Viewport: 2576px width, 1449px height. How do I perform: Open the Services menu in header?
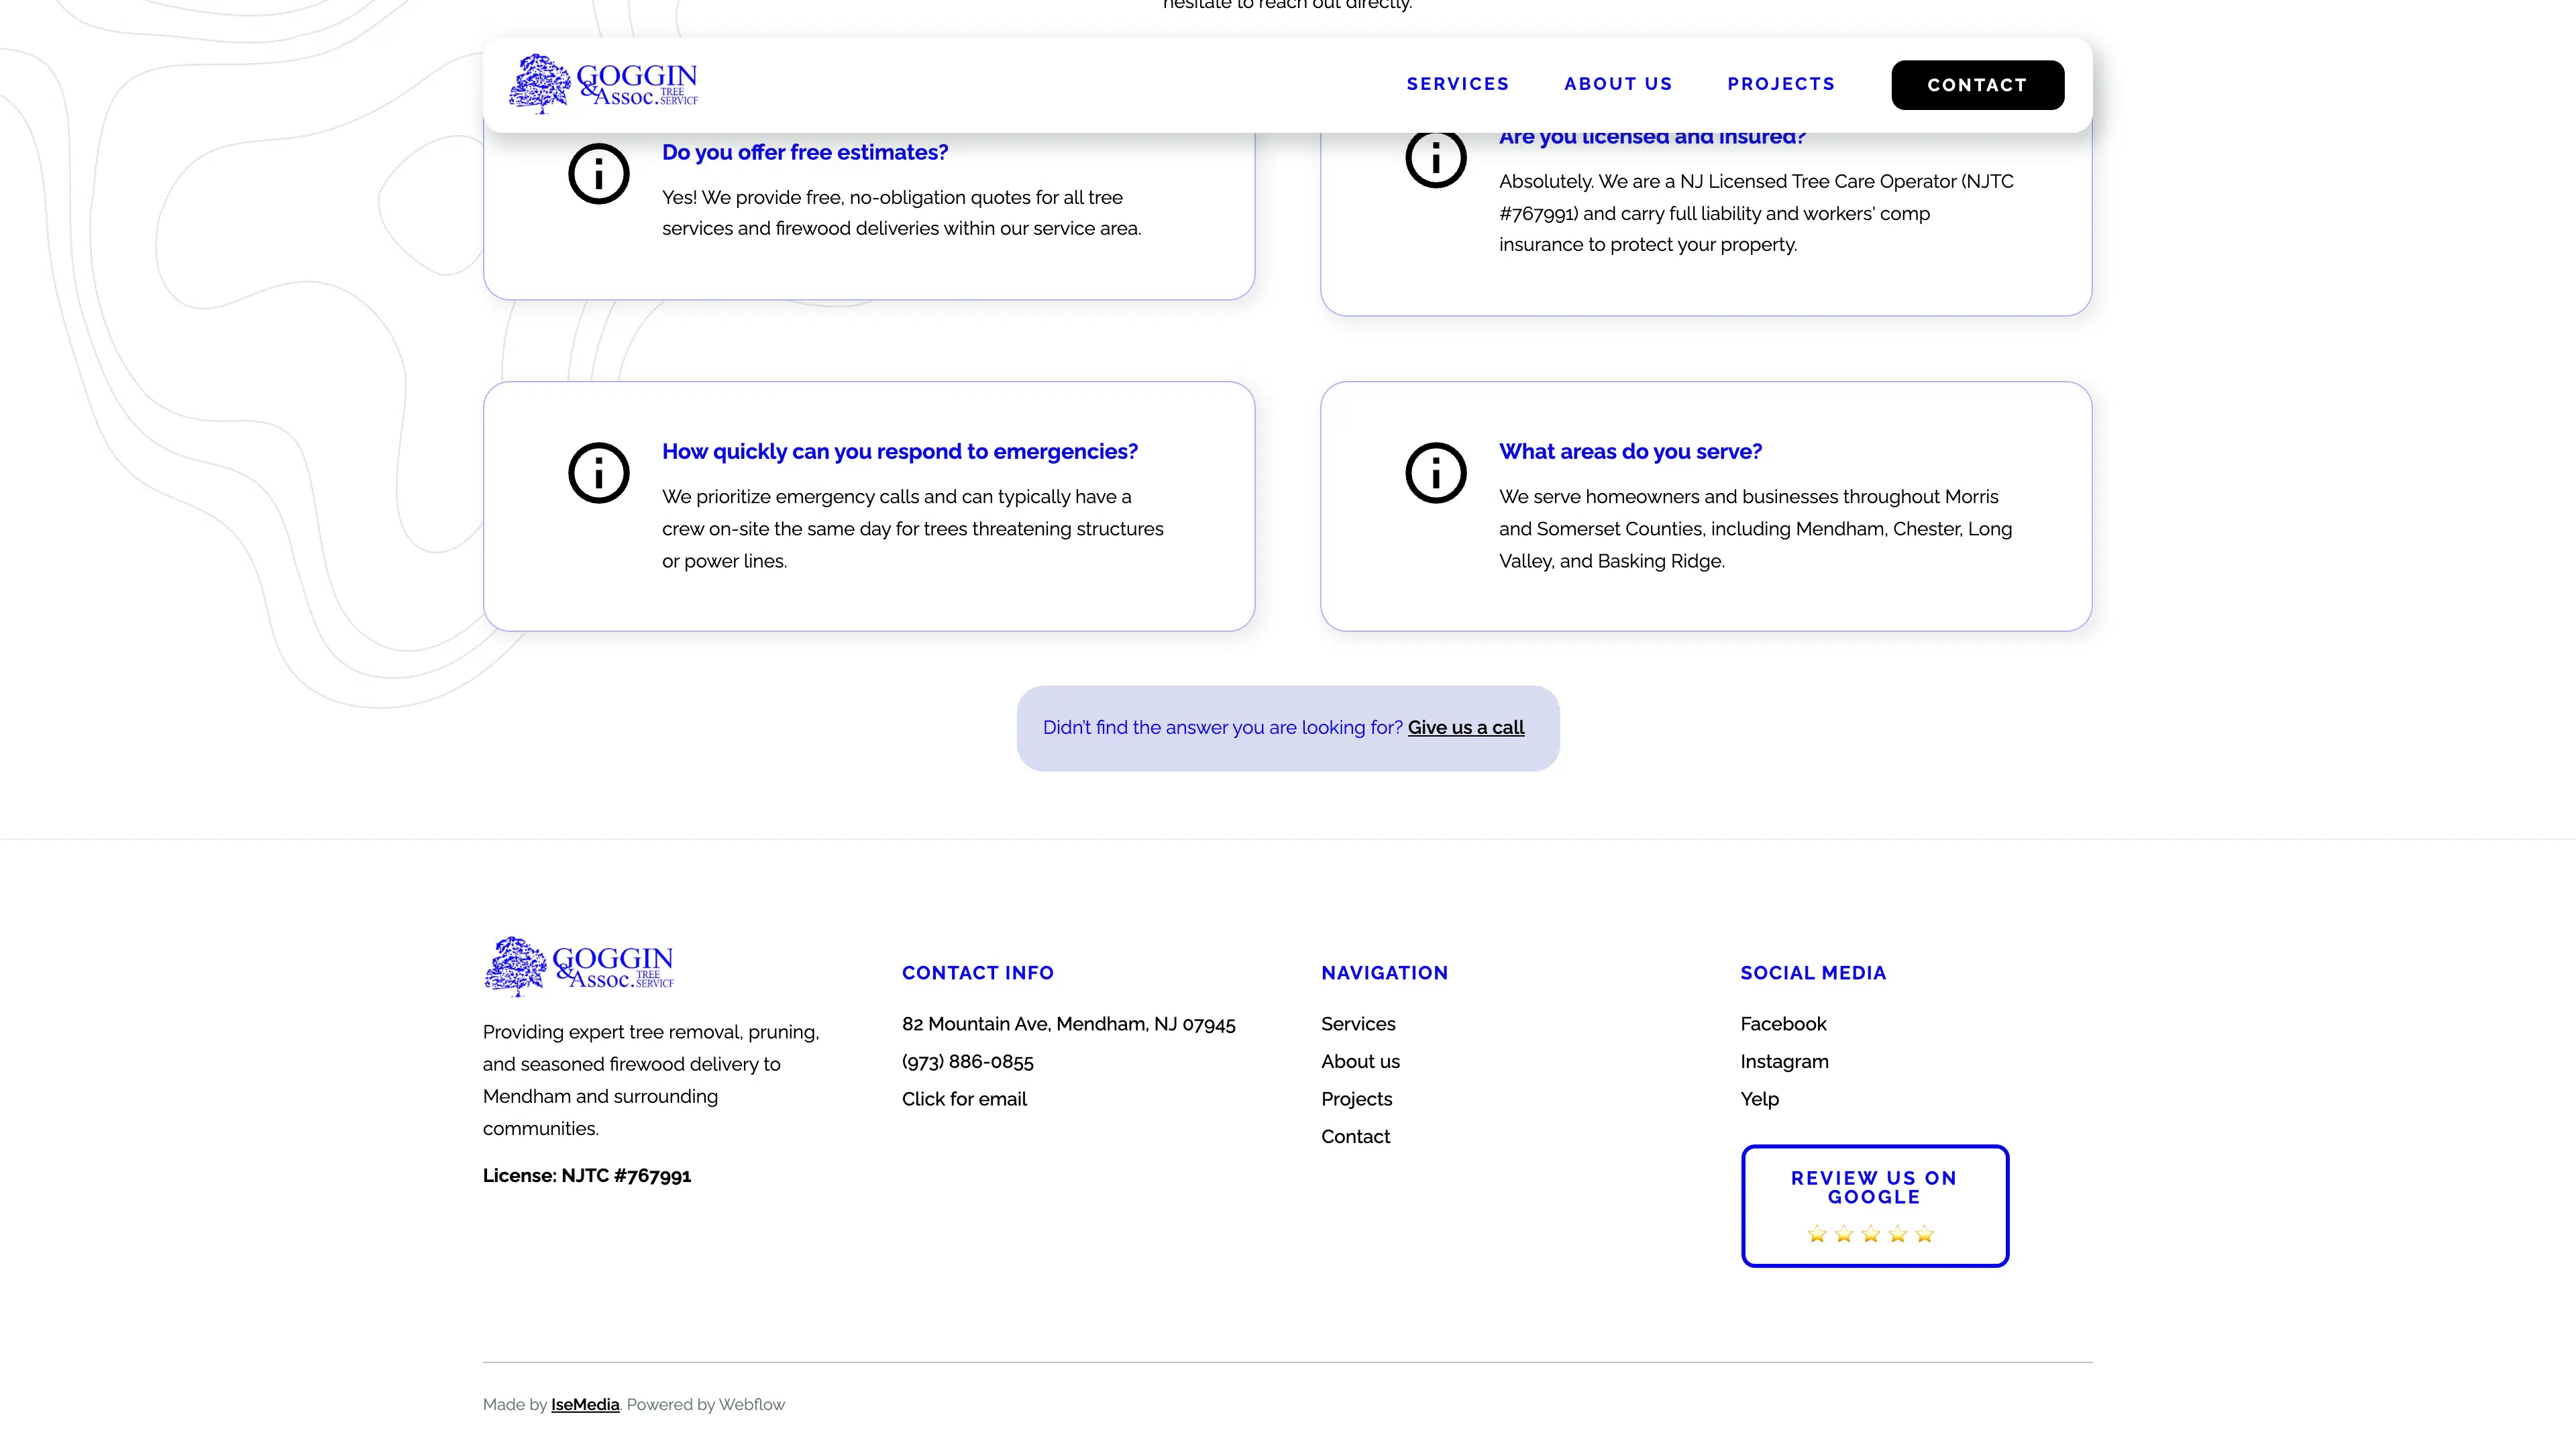tap(1457, 84)
